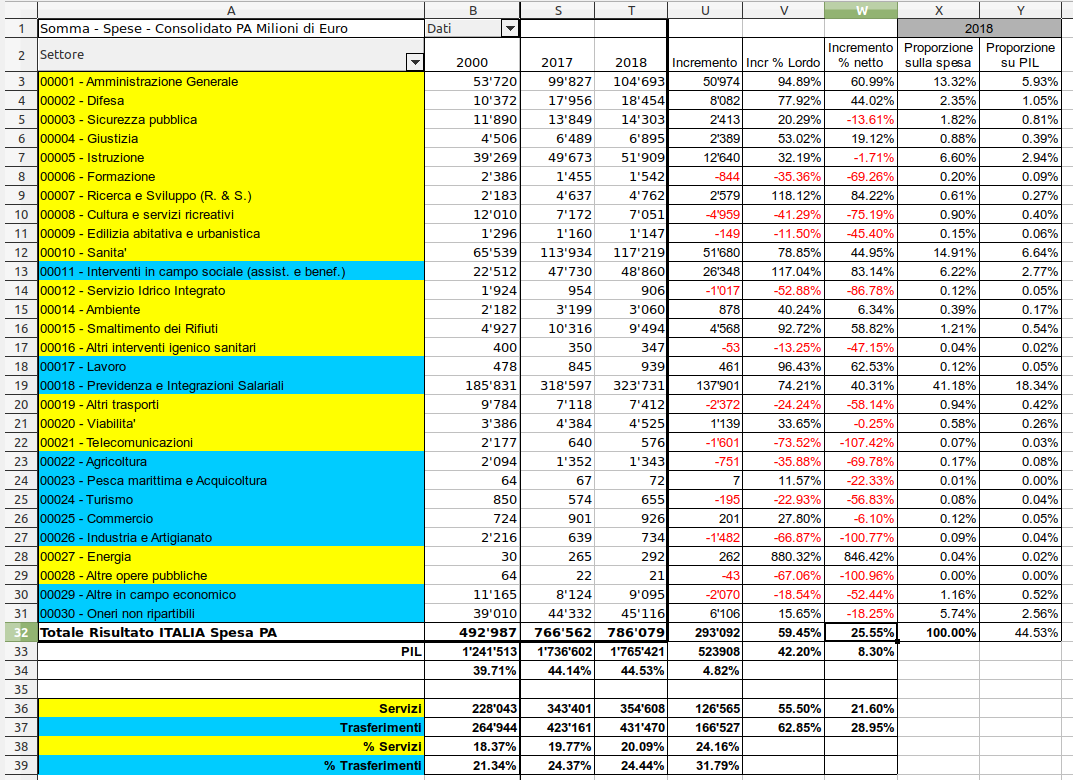This screenshot has height=780, width=1073.
Task: Click cell '00009 - Edilizia abitativa e urbanistica'
Action: 231,233
